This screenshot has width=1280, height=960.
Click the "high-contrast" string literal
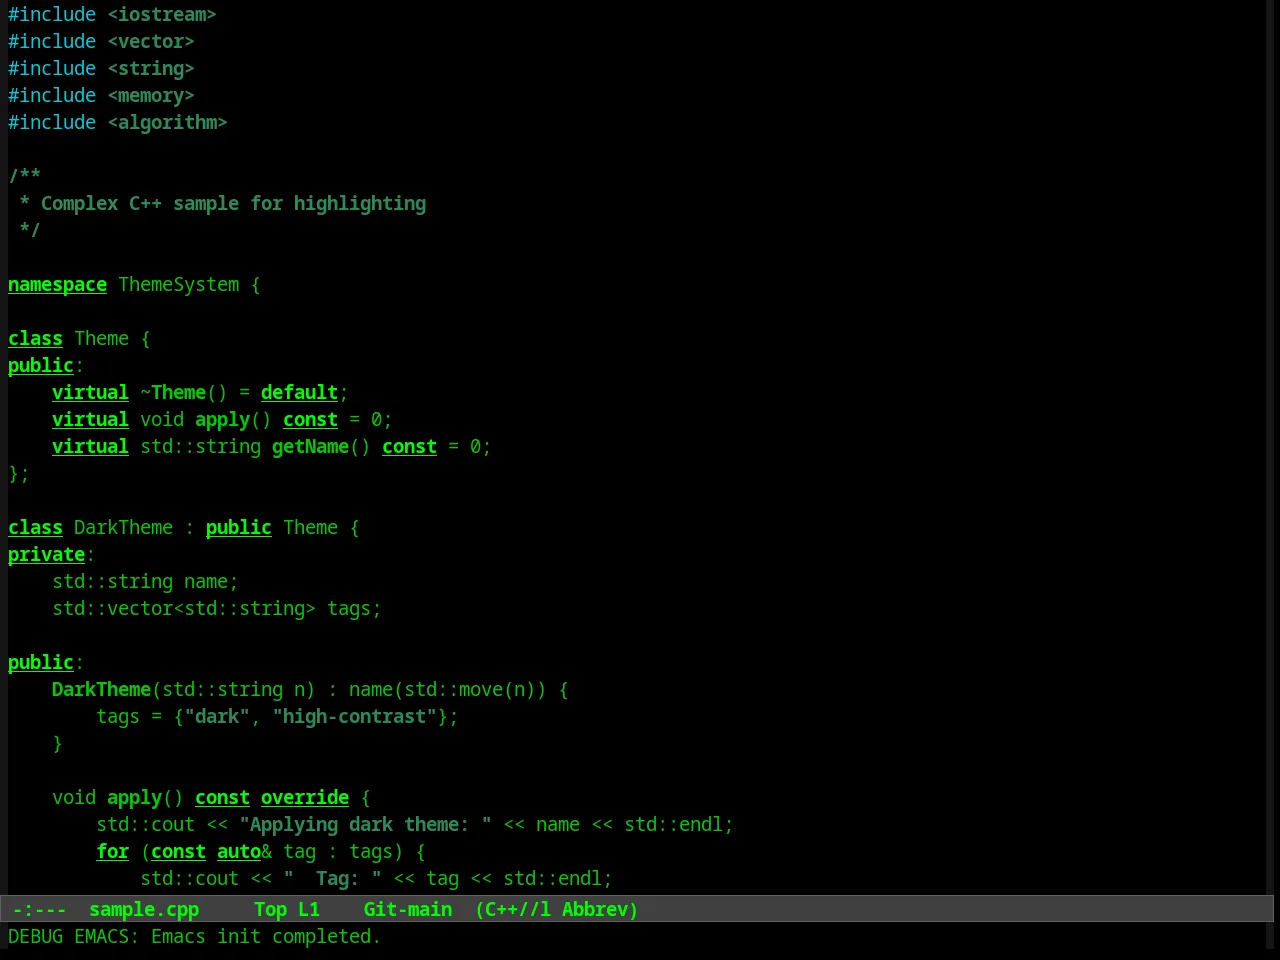click(354, 716)
